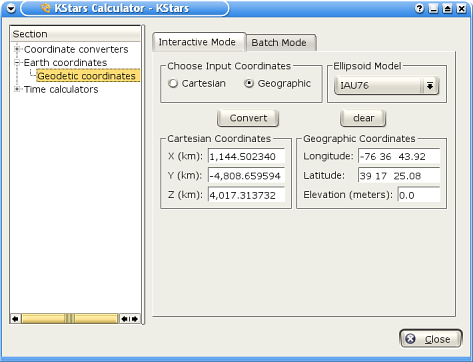Click the rightmost scroll-right arrow in Section panel
473x362 pixels.
pos(135,319)
